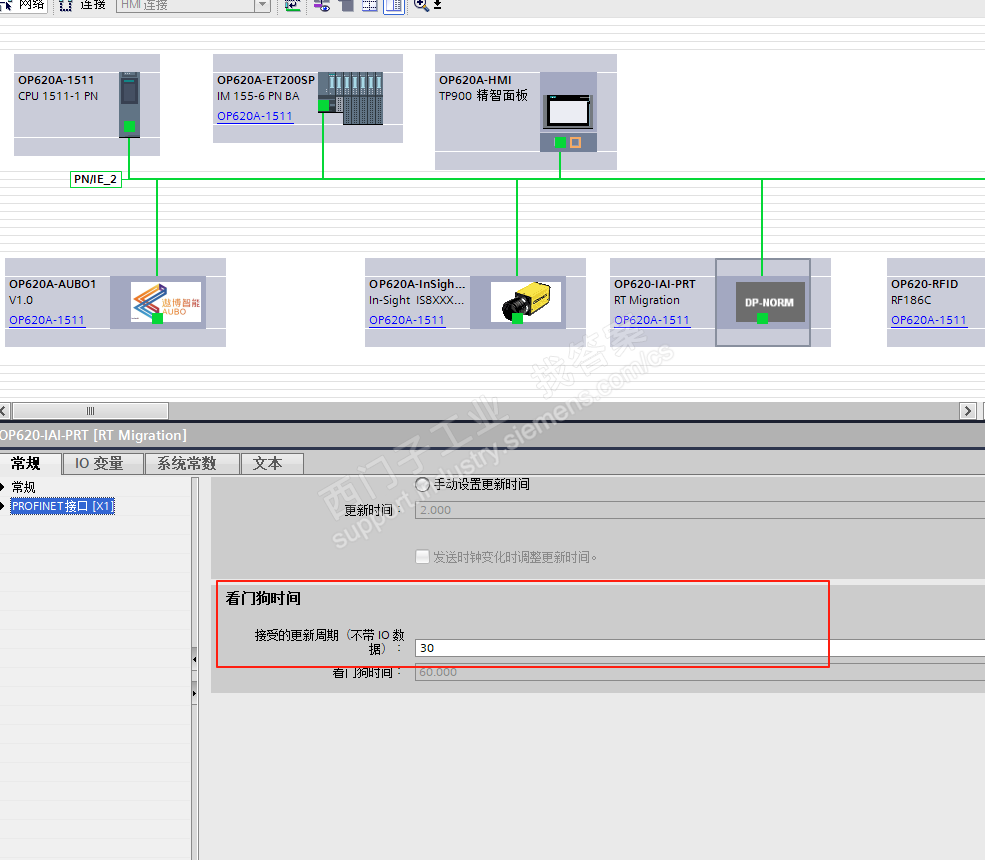The height and width of the screenshot is (860, 985).
Task: Expand the 常规 tree node
Action: (x=3, y=487)
